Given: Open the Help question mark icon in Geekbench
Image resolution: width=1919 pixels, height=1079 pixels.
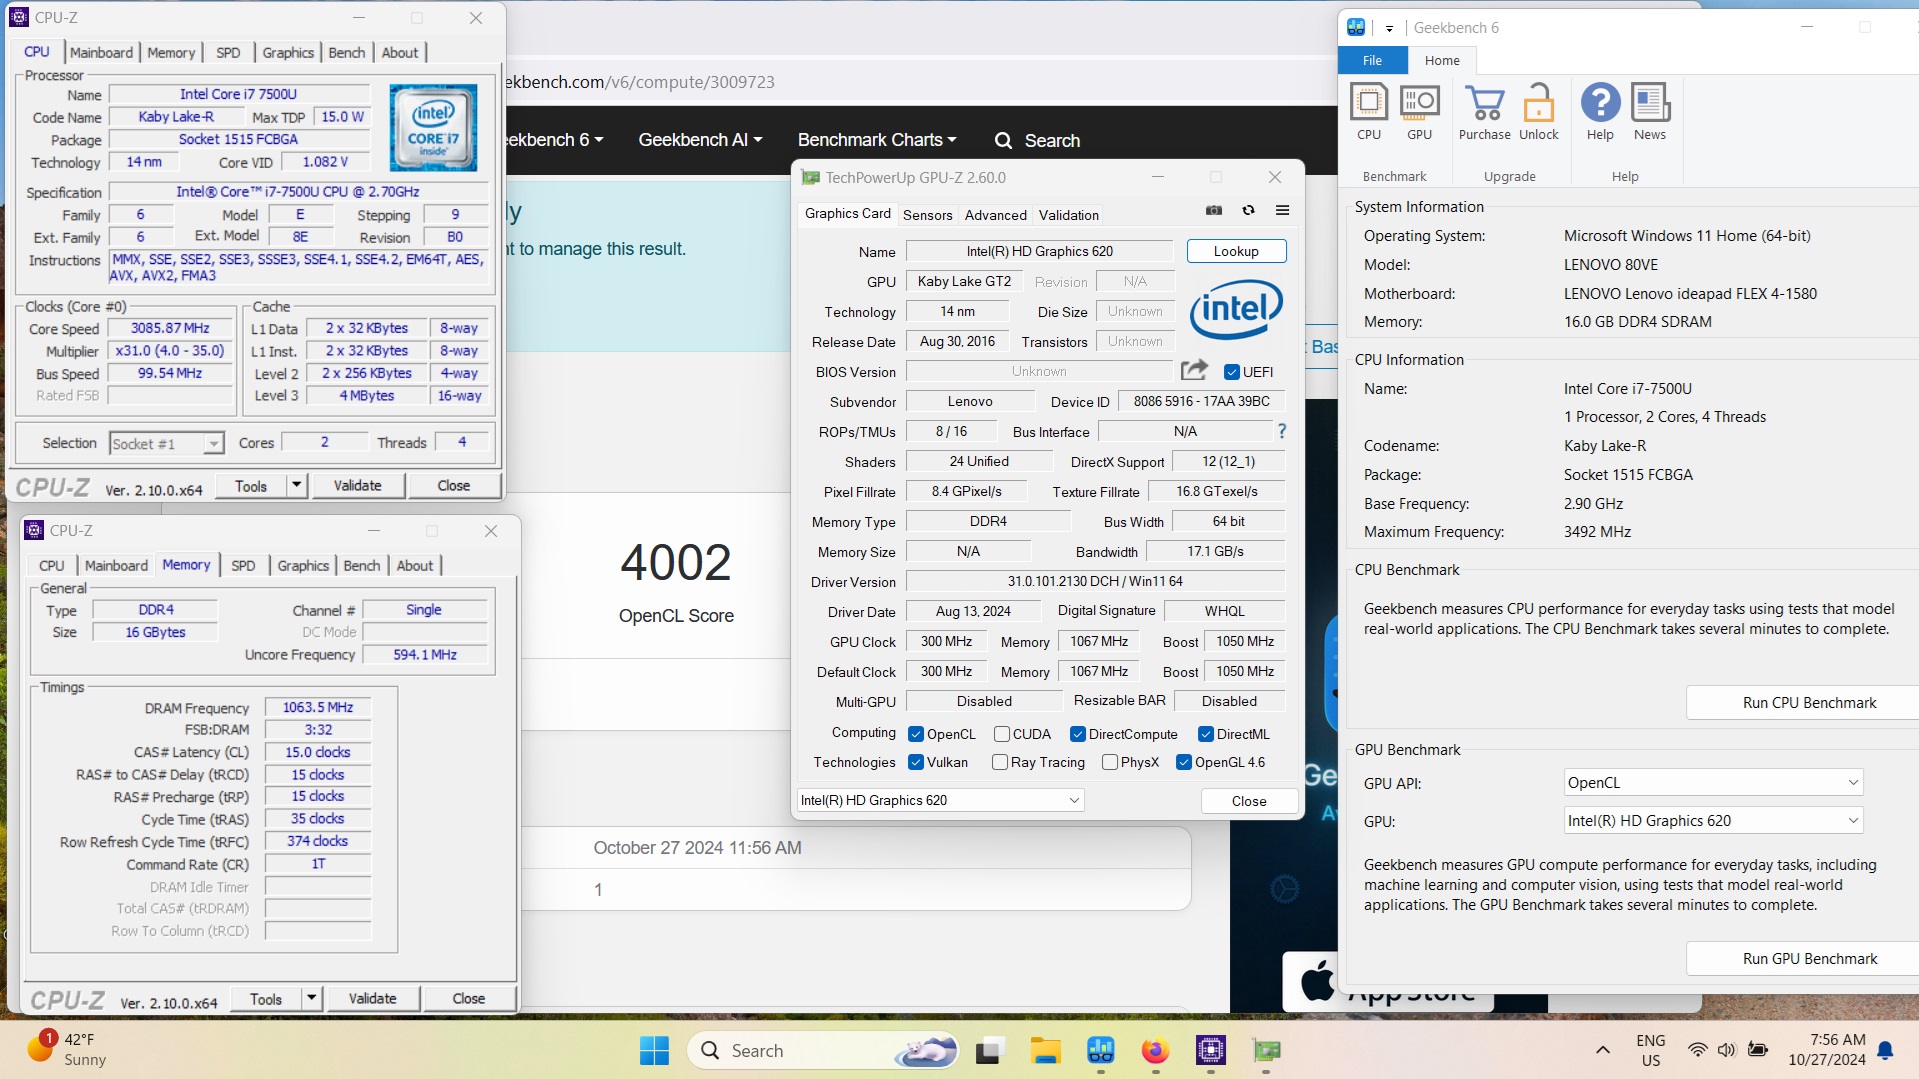Looking at the screenshot, I should pos(1600,112).
